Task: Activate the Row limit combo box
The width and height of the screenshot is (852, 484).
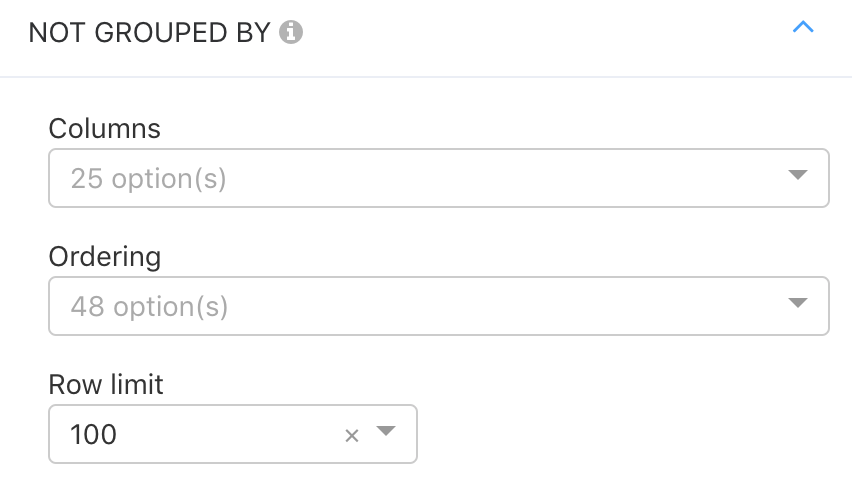Action: click(233, 434)
